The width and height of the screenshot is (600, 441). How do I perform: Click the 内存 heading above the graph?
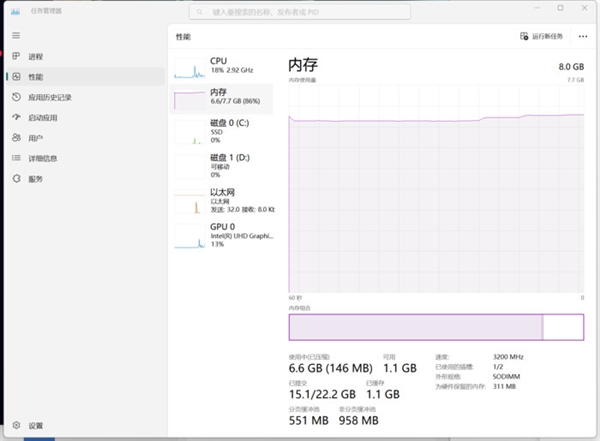pyautogui.click(x=303, y=65)
